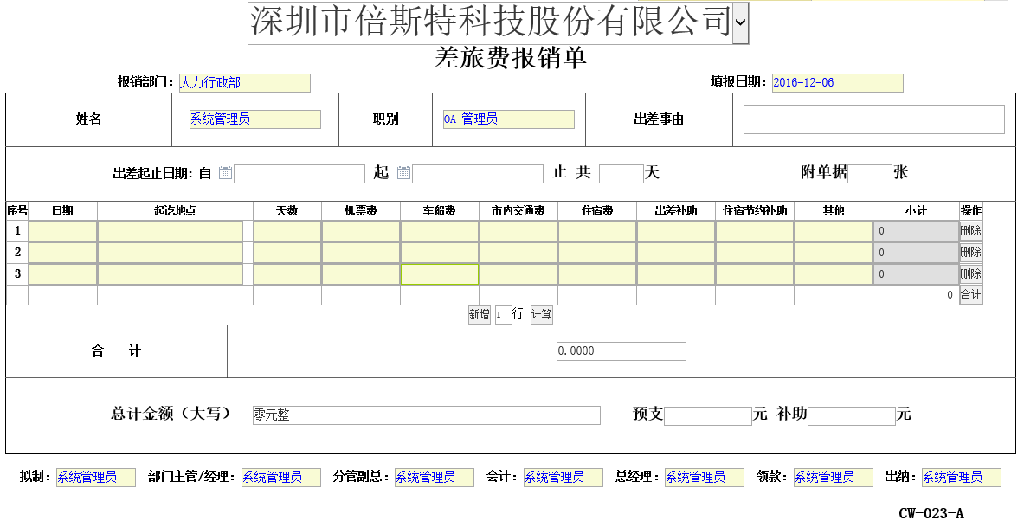Screen dimensions: 1024x527
Task: Click the 住宿费 cell in row 1
Action: coord(598,231)
